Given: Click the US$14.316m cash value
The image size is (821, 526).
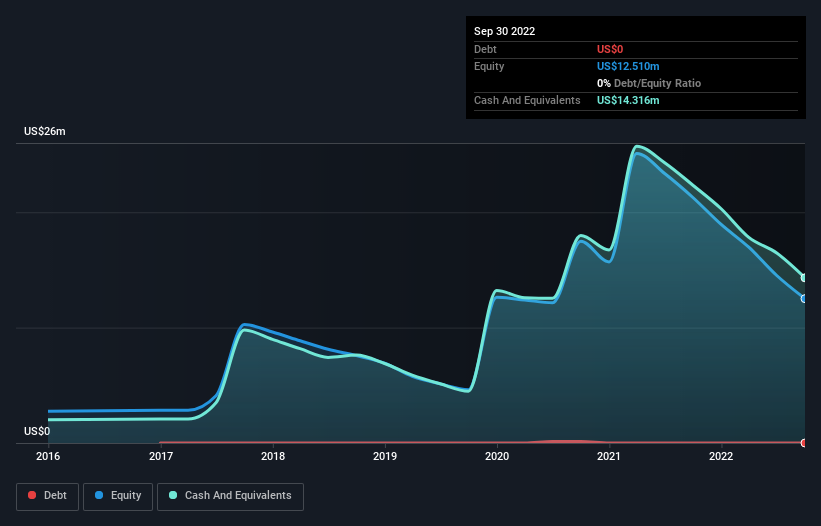Looking at the screenshot, I should (x=628, y=100).
